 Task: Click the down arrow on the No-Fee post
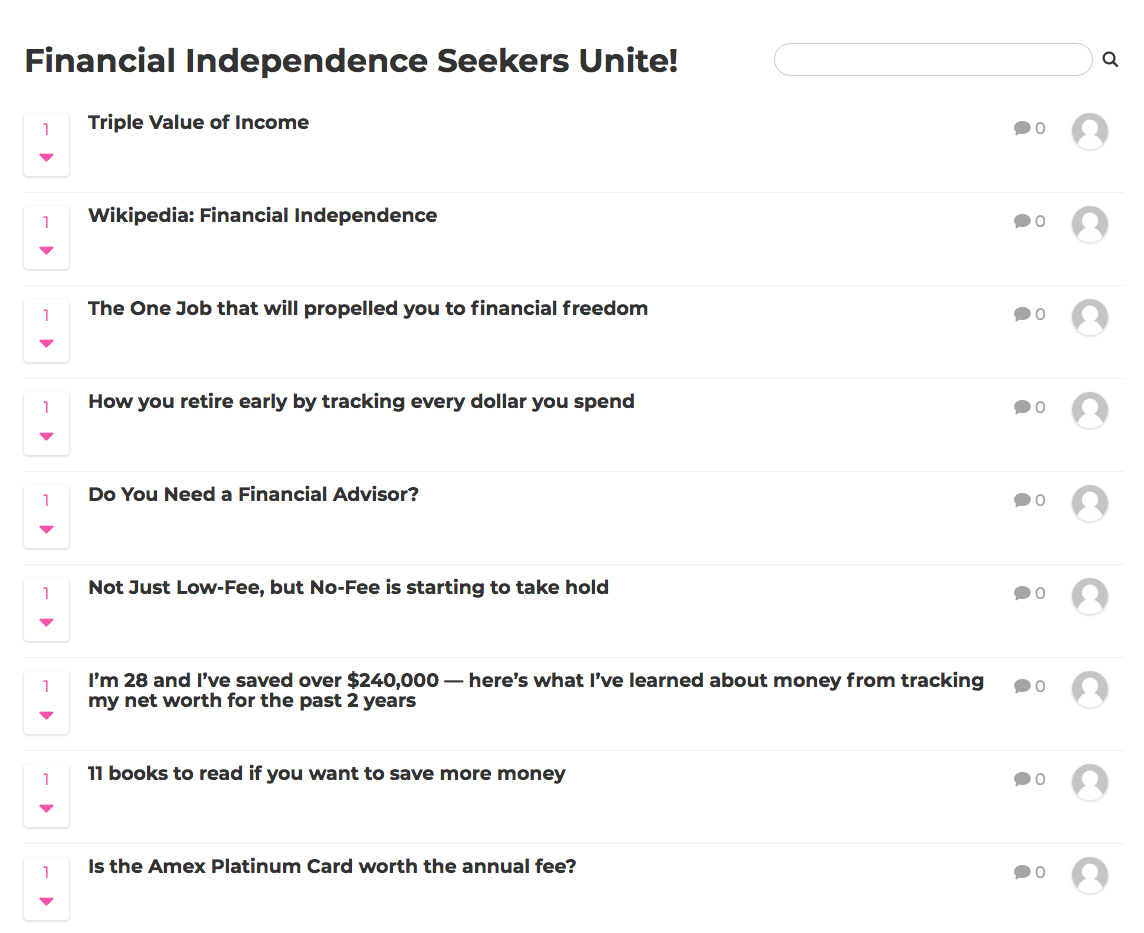(46, 622)
